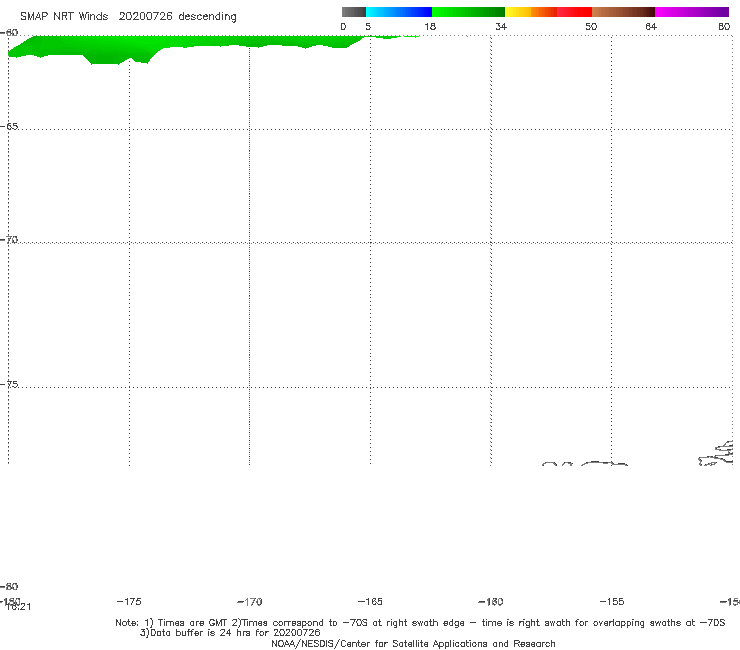The image size is (740, 650).
Task: Click the red segment of the color bar
Action: (574, 12)
